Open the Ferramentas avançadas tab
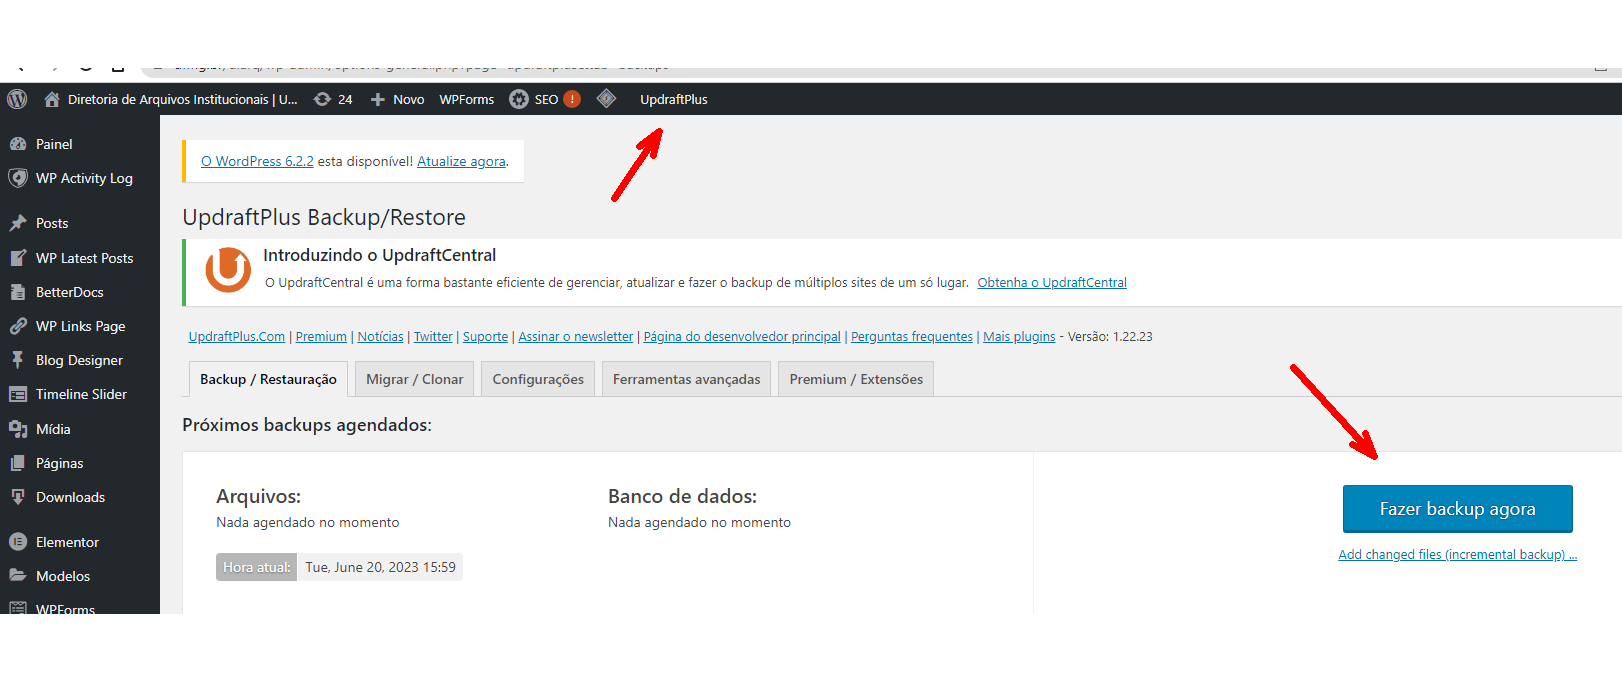This screenshot has height=682, width=1622. click(x=686, y=379)
